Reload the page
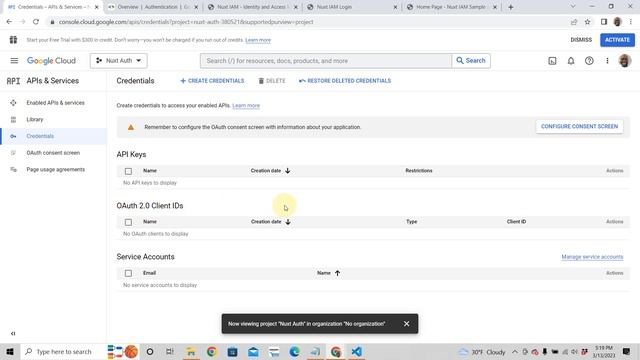640x360 pixels. (36, 22)
